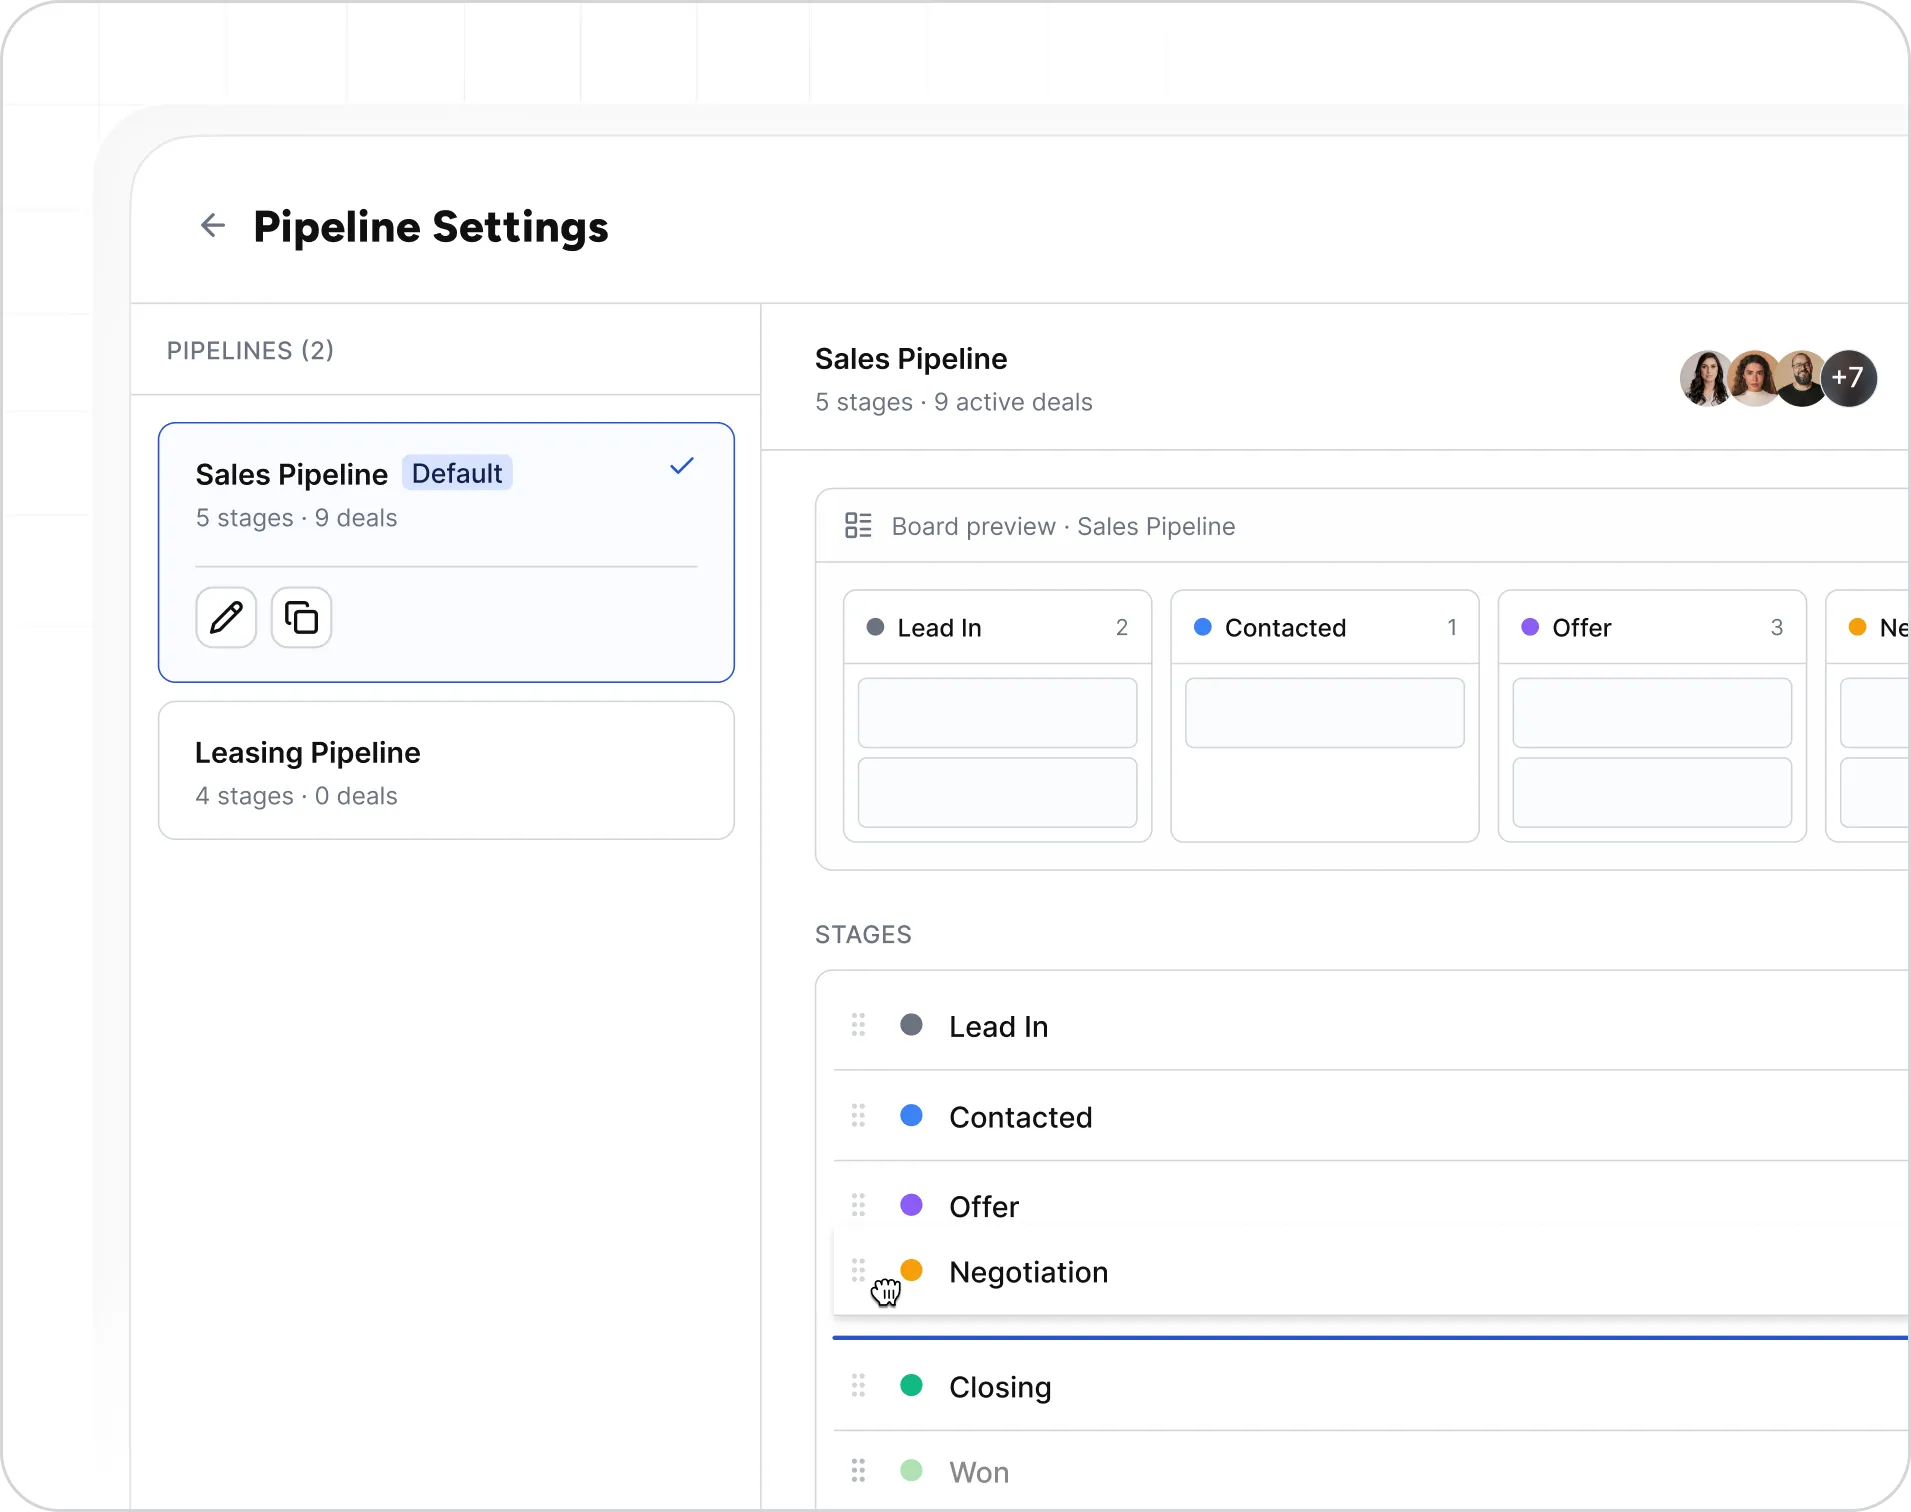The width and height of the screenshot is (1911, 1512).
Task: Click the drag handle beside Offer stage row
Action: (858, 1205)
